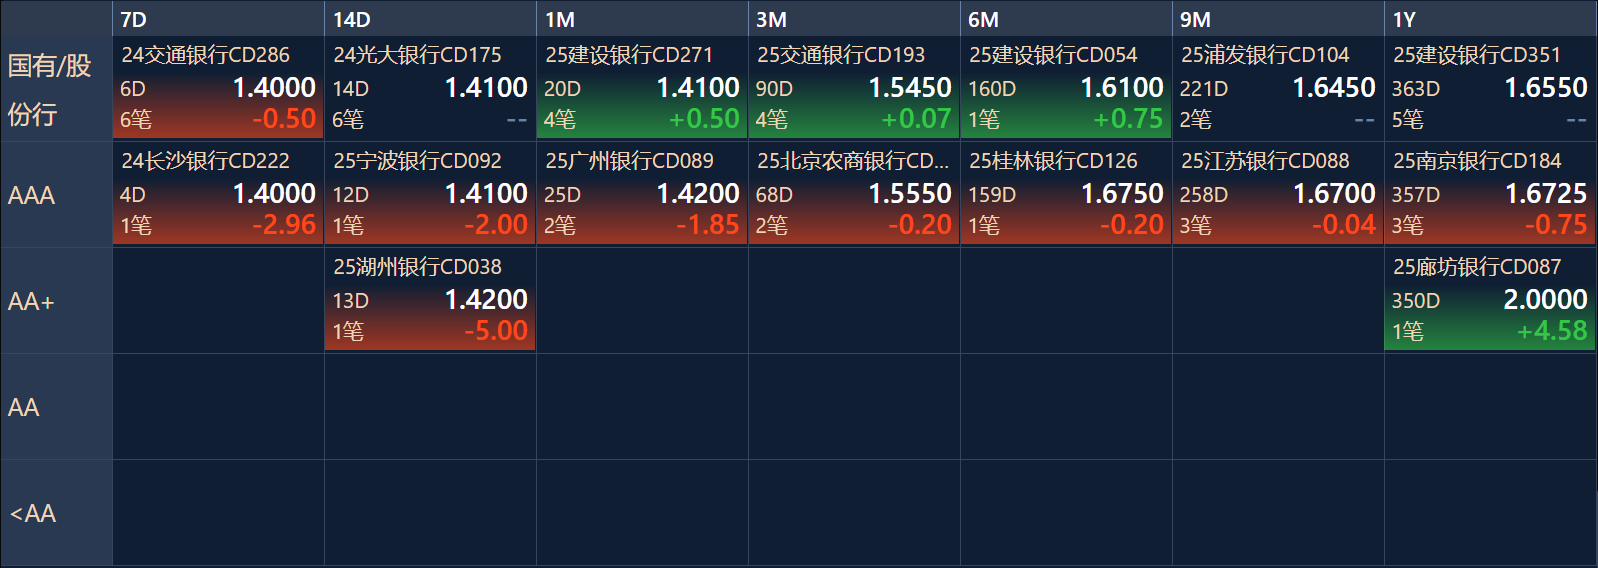Click the +0.07 change value
The image size is (1598, 568).
point(916,119)
